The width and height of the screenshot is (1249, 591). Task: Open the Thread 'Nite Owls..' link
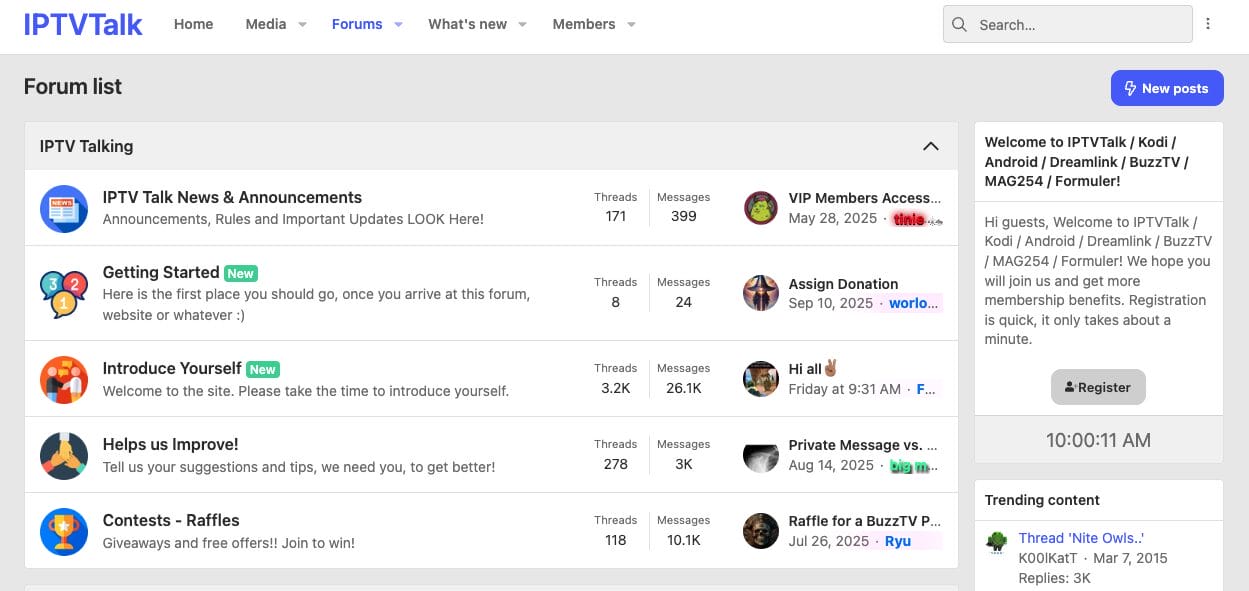pos(1080,538)
